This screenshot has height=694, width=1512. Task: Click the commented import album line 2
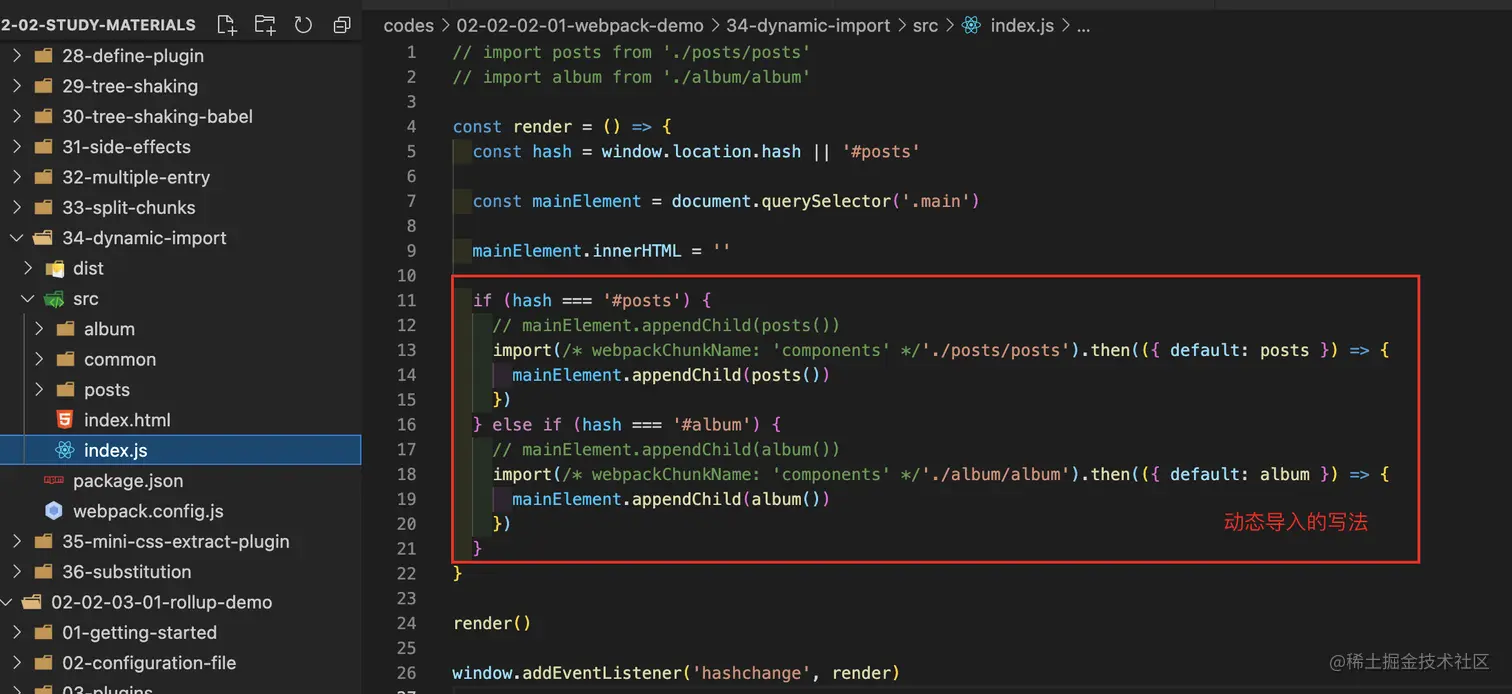coord(631,77)
